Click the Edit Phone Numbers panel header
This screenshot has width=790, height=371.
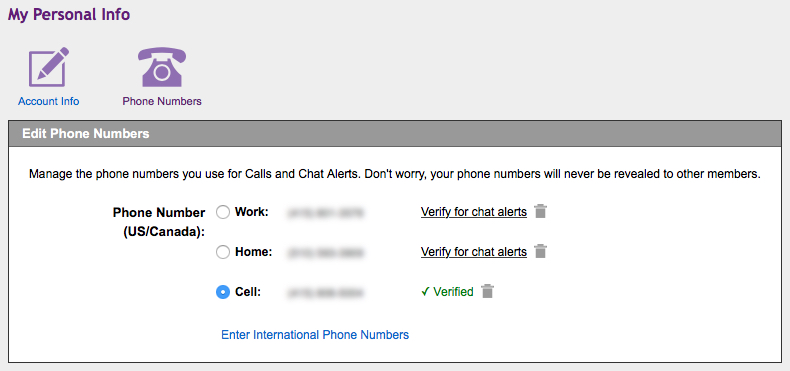(395, 134)
